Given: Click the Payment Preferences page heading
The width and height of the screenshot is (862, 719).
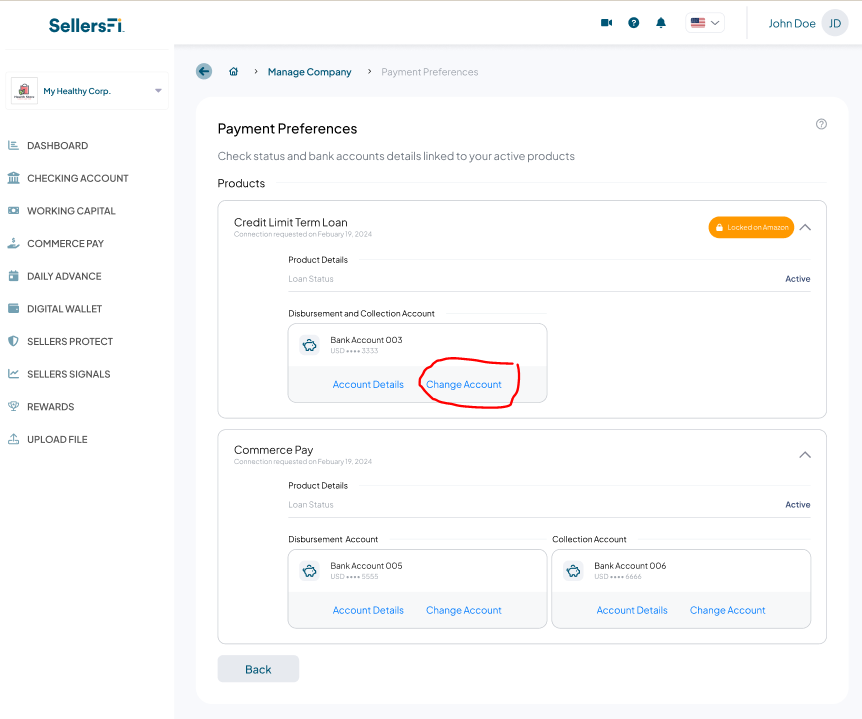Looking at the screenshot, I should point(287,129).
